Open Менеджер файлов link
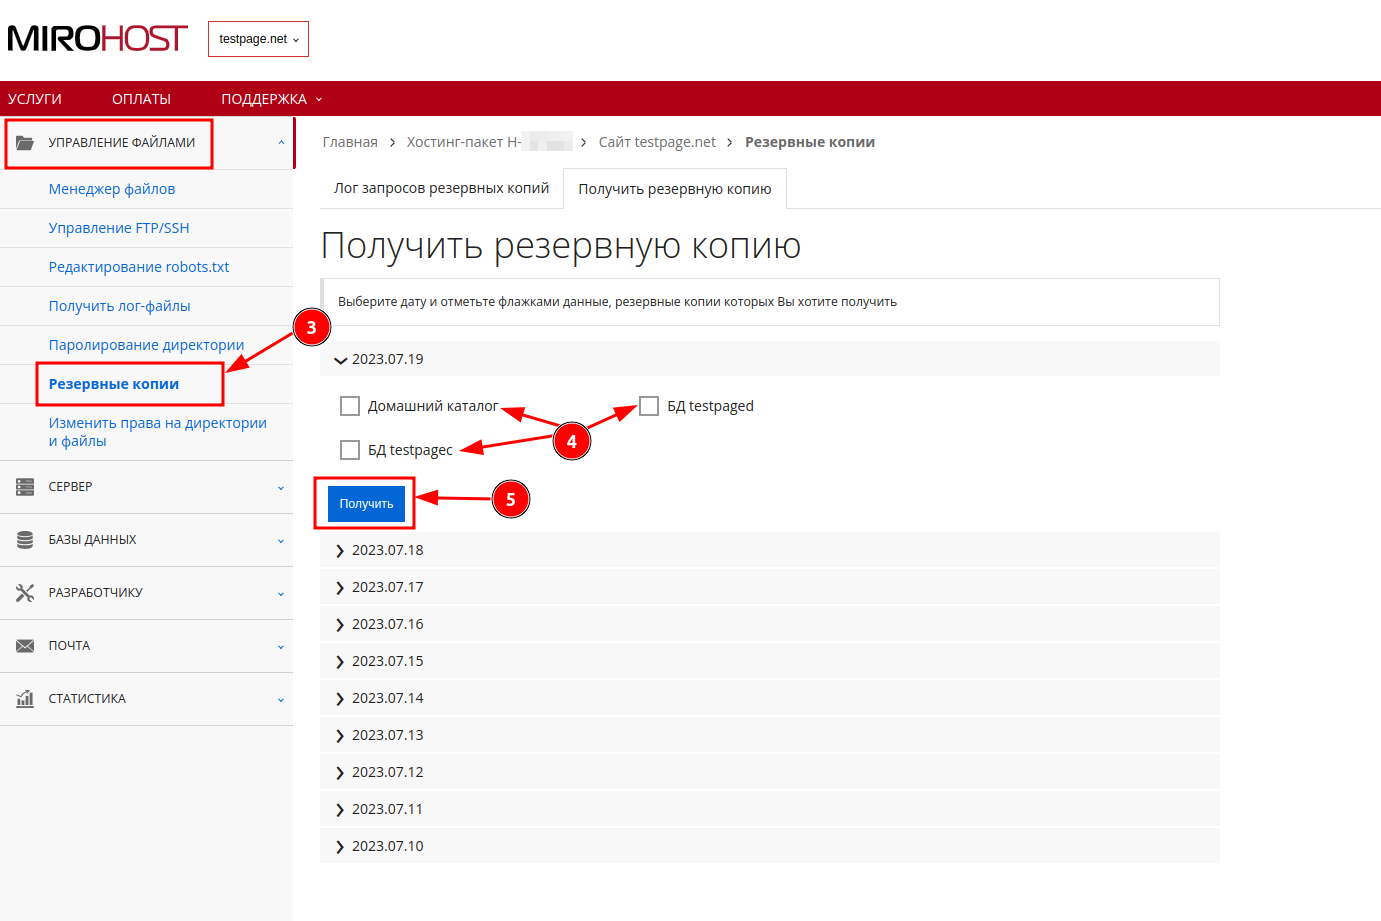This screenshot has height=921, width=1381. [112, 189]
